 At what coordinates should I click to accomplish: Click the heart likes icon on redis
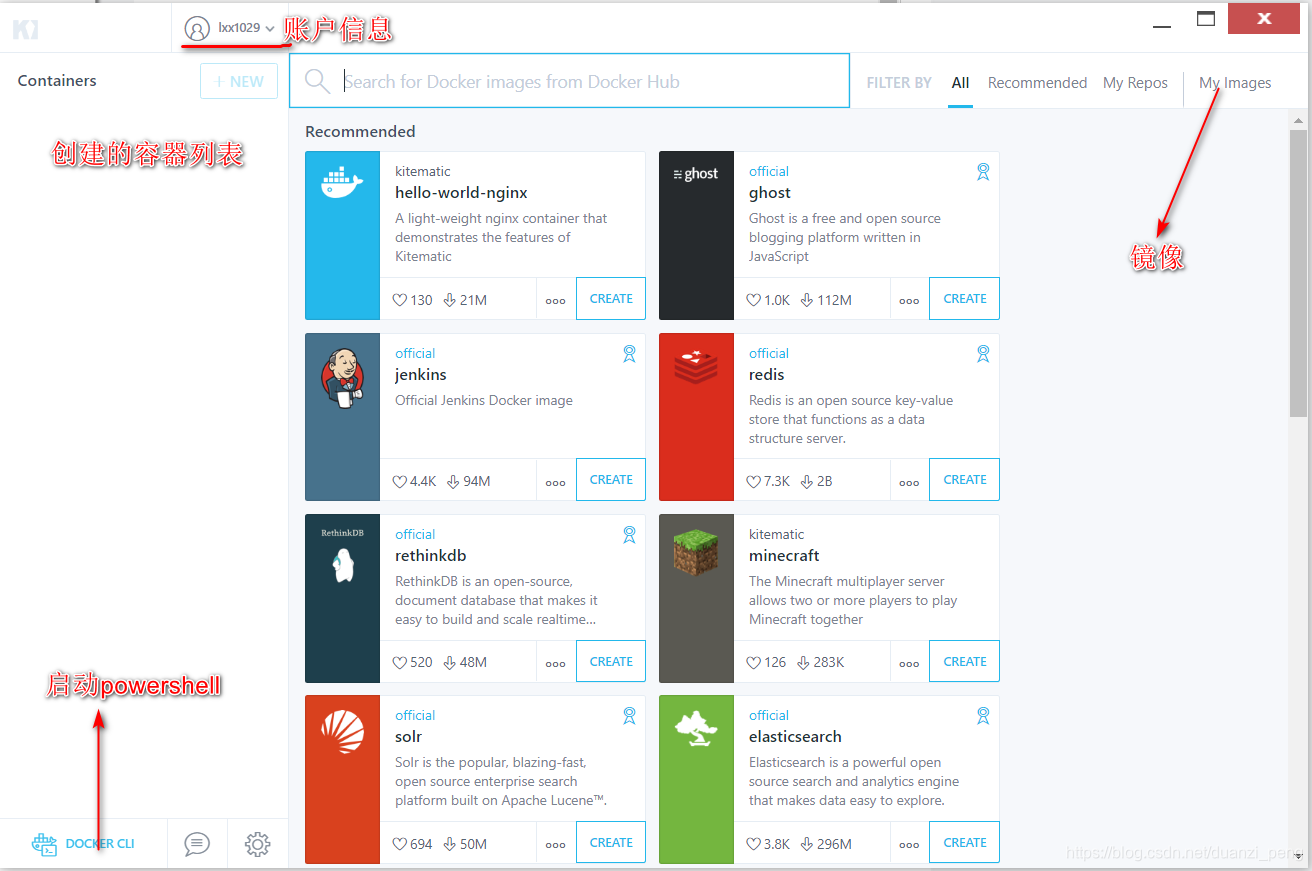[754, 482]
